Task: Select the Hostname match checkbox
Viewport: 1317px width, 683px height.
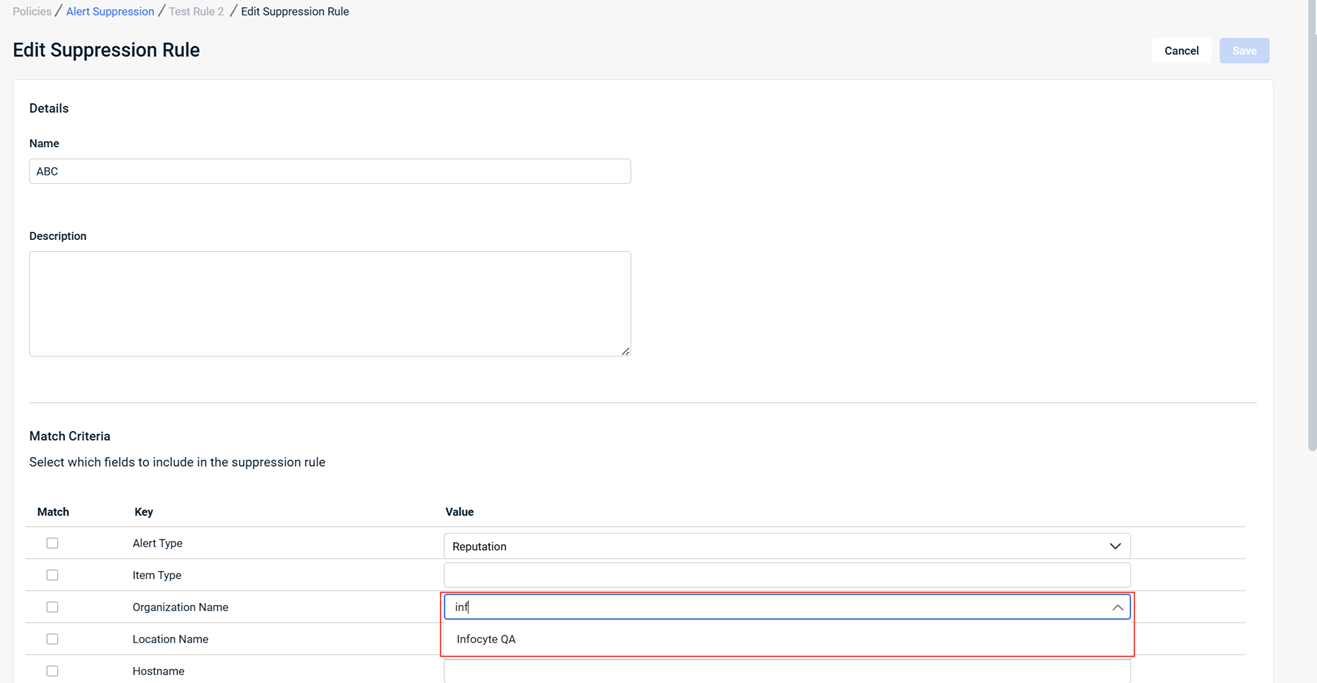Action: pos(52,671)
